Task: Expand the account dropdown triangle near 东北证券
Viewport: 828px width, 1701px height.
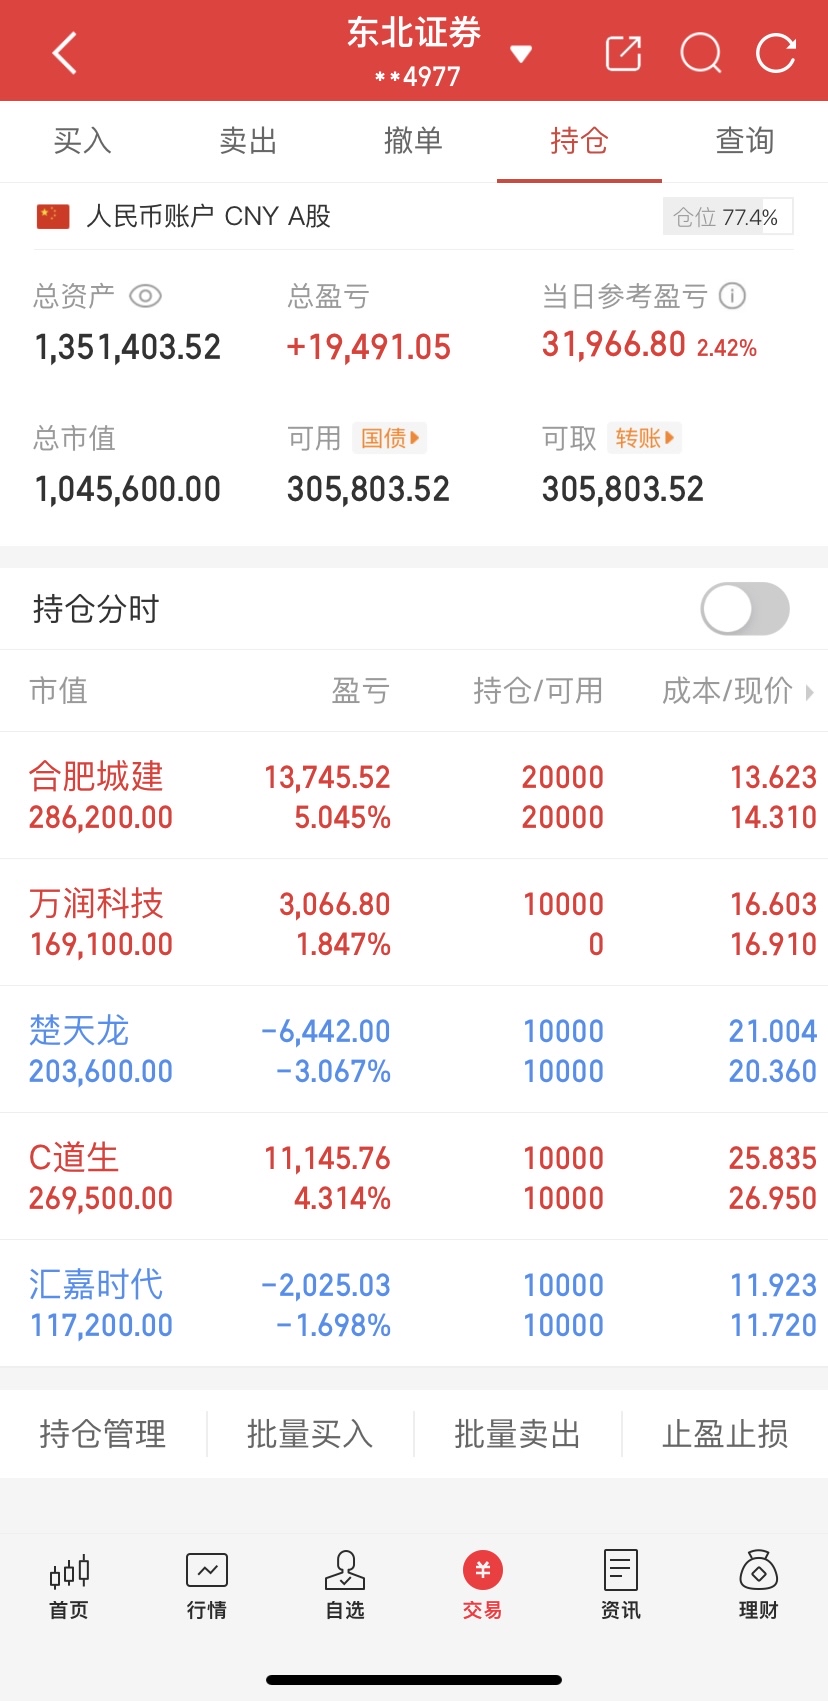Action: click(521, 54)
